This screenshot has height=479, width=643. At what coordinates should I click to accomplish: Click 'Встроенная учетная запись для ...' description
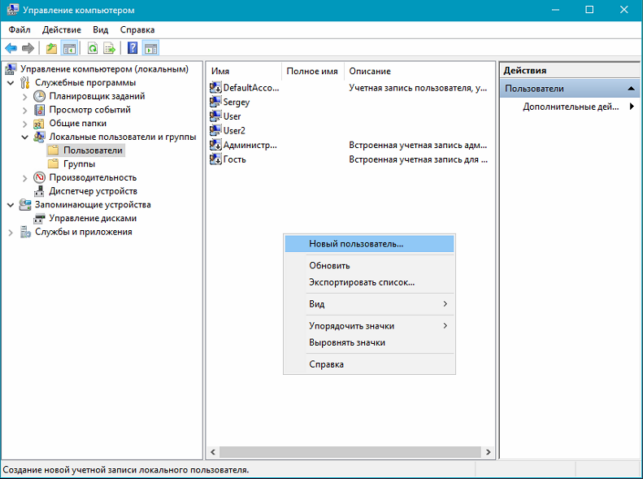(418, 159)
